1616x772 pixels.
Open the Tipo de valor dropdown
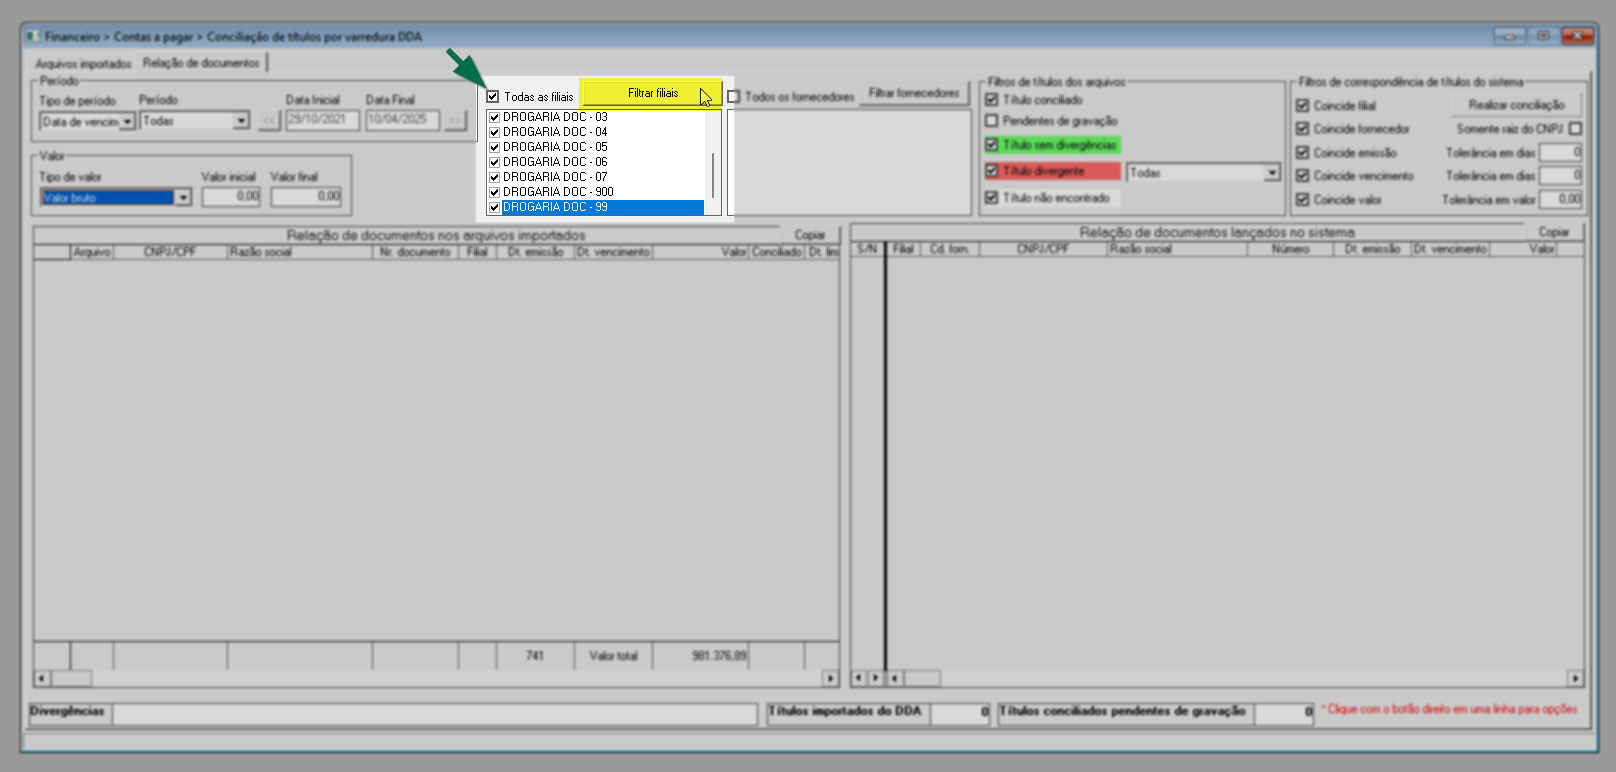tap(183, 198)
